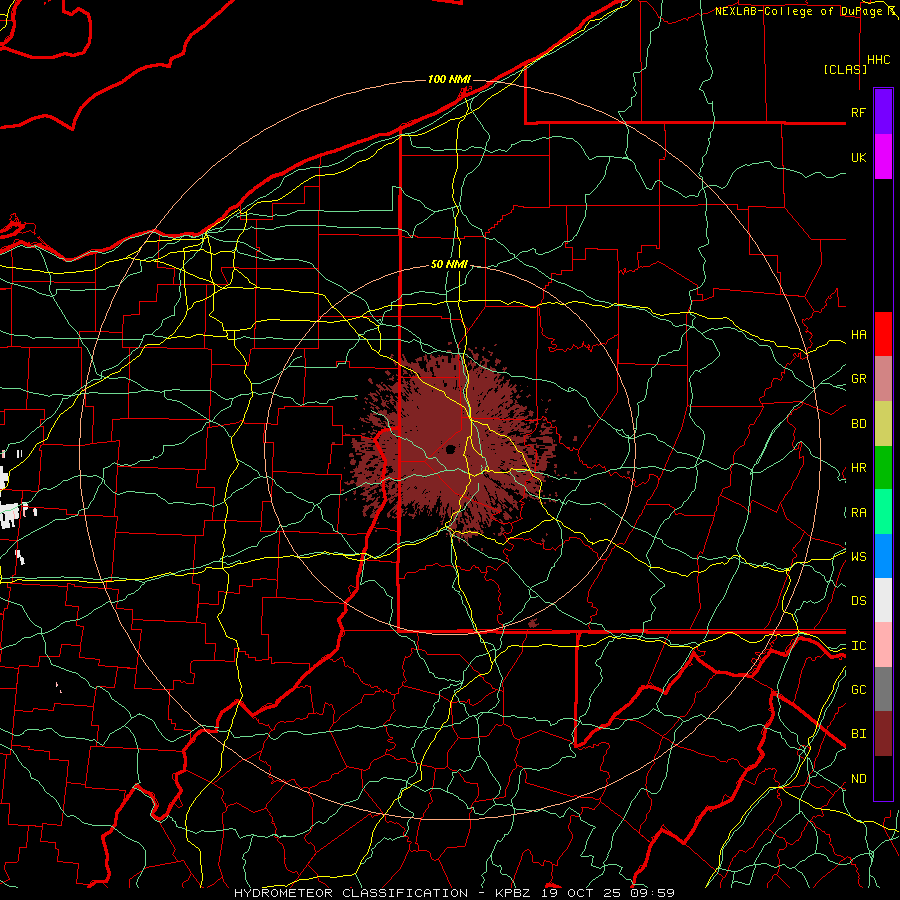Click the white DS legend swatch
900x900 pixels.
[883, 600]
